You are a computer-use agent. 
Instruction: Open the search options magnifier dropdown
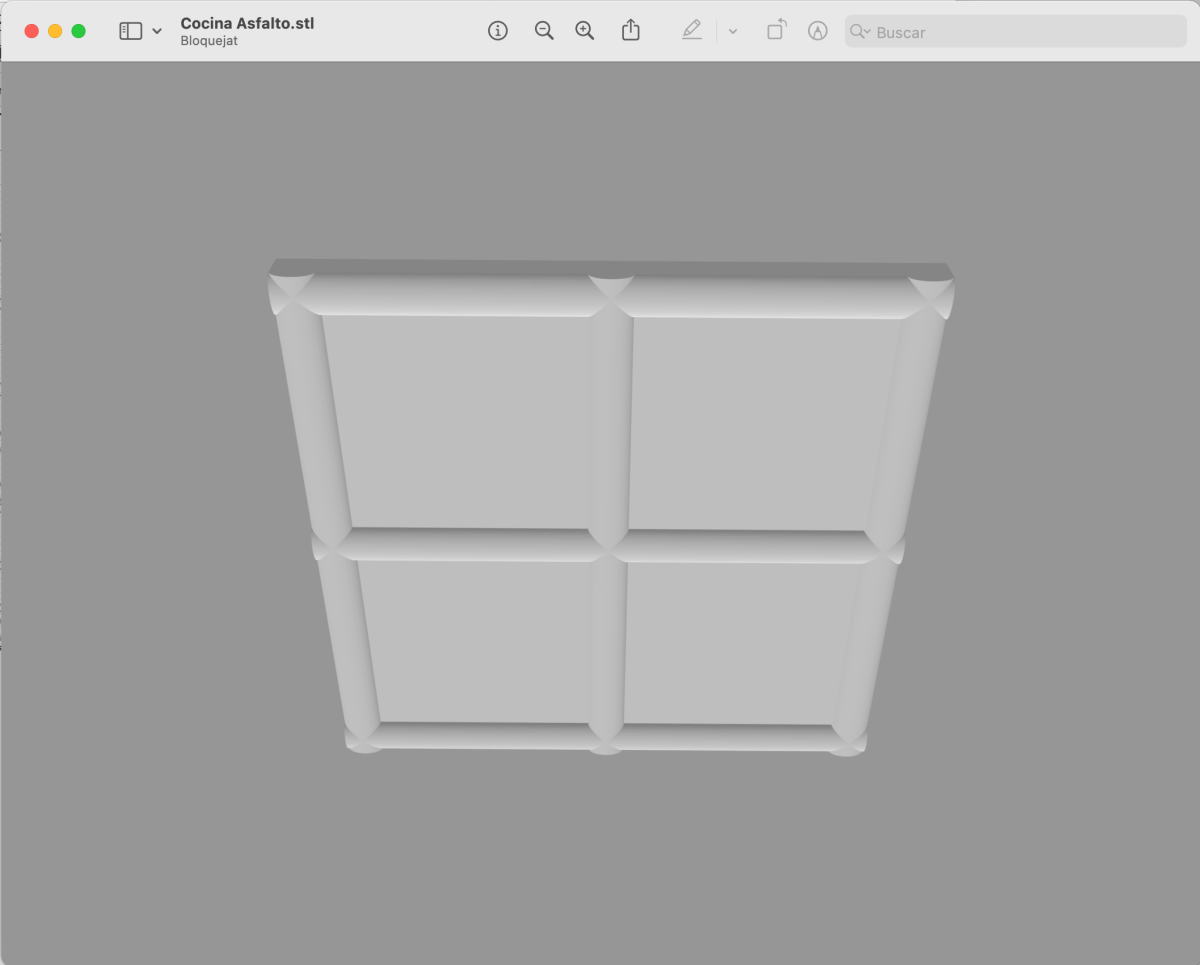click(x=859, y=32)
